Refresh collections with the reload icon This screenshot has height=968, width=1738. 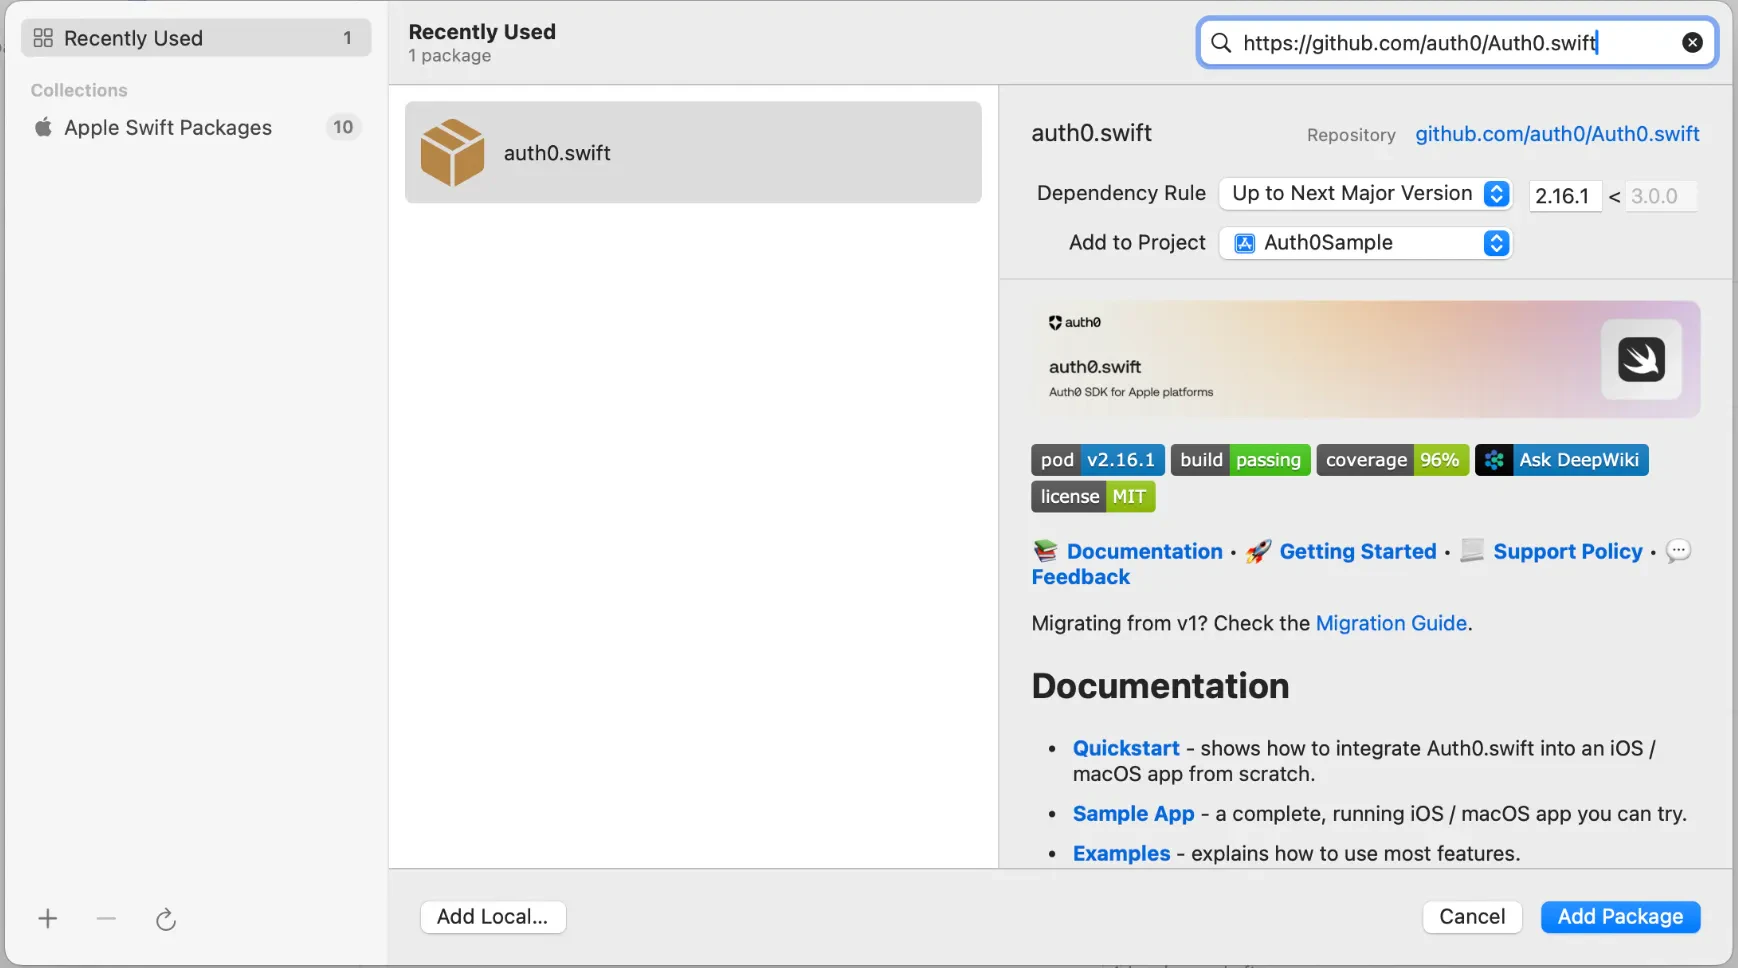pos(166,918)
